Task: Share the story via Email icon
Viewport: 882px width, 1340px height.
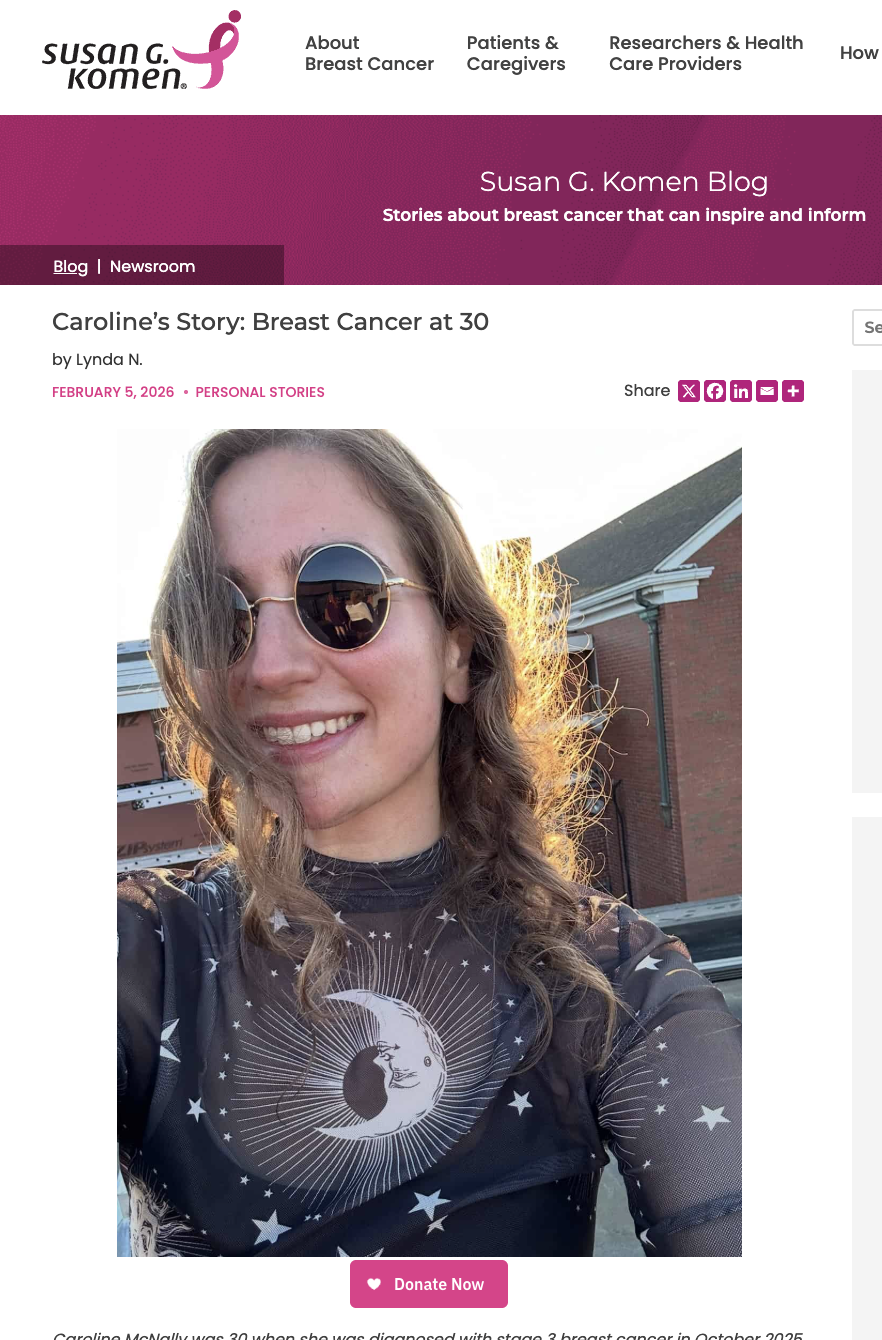Action: (x=767, y=391)
